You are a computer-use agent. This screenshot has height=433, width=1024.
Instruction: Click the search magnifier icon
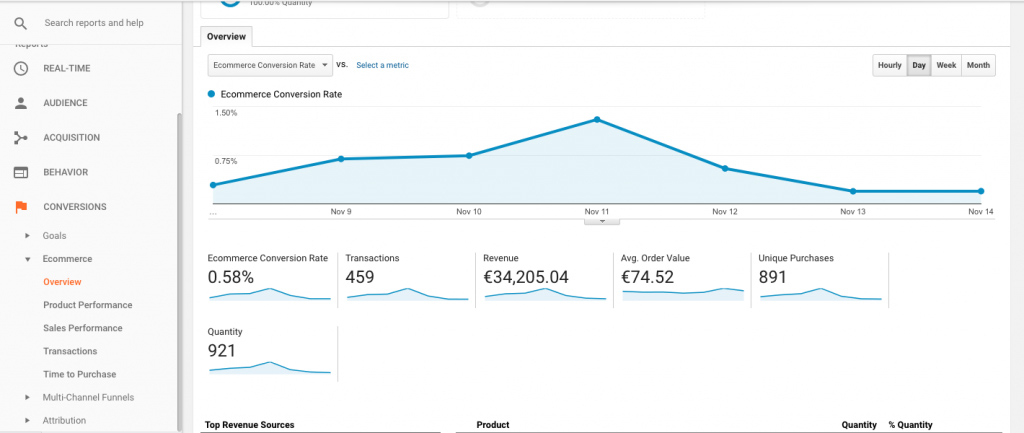coord(21,24)
